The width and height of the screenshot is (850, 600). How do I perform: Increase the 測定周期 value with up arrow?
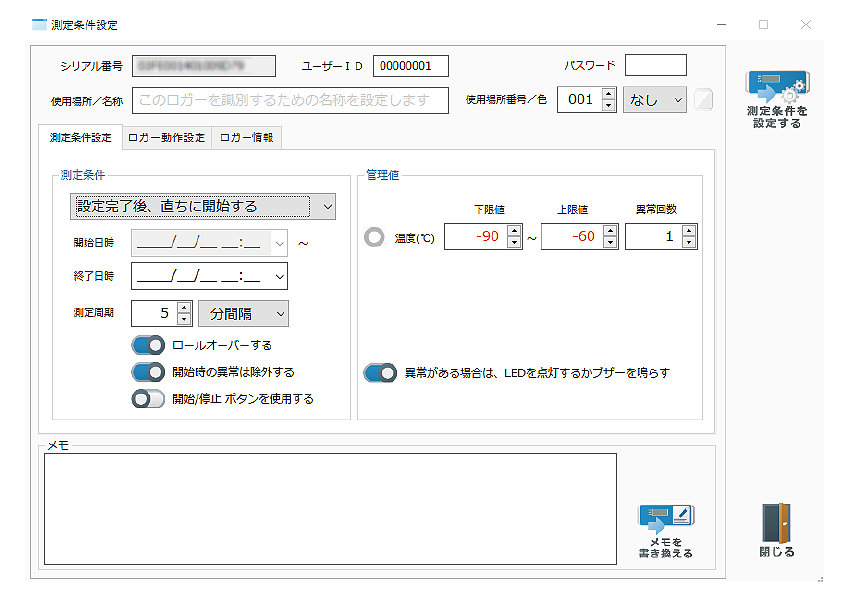[184, 308]
